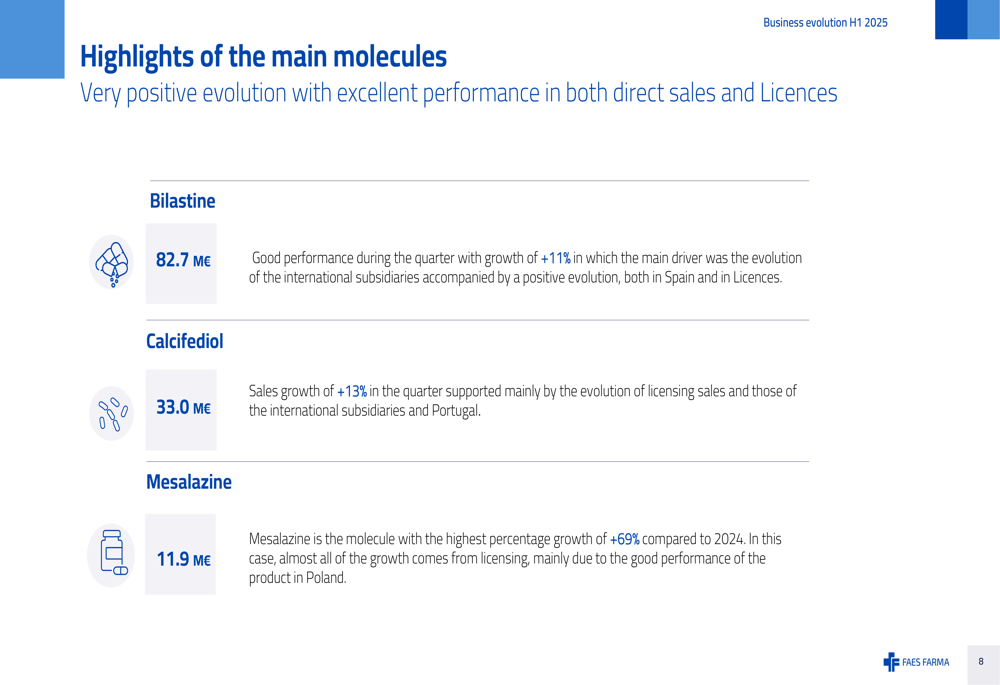Click the Bilastine heading
Screen dimensions: 1000x685
[182, 201]
